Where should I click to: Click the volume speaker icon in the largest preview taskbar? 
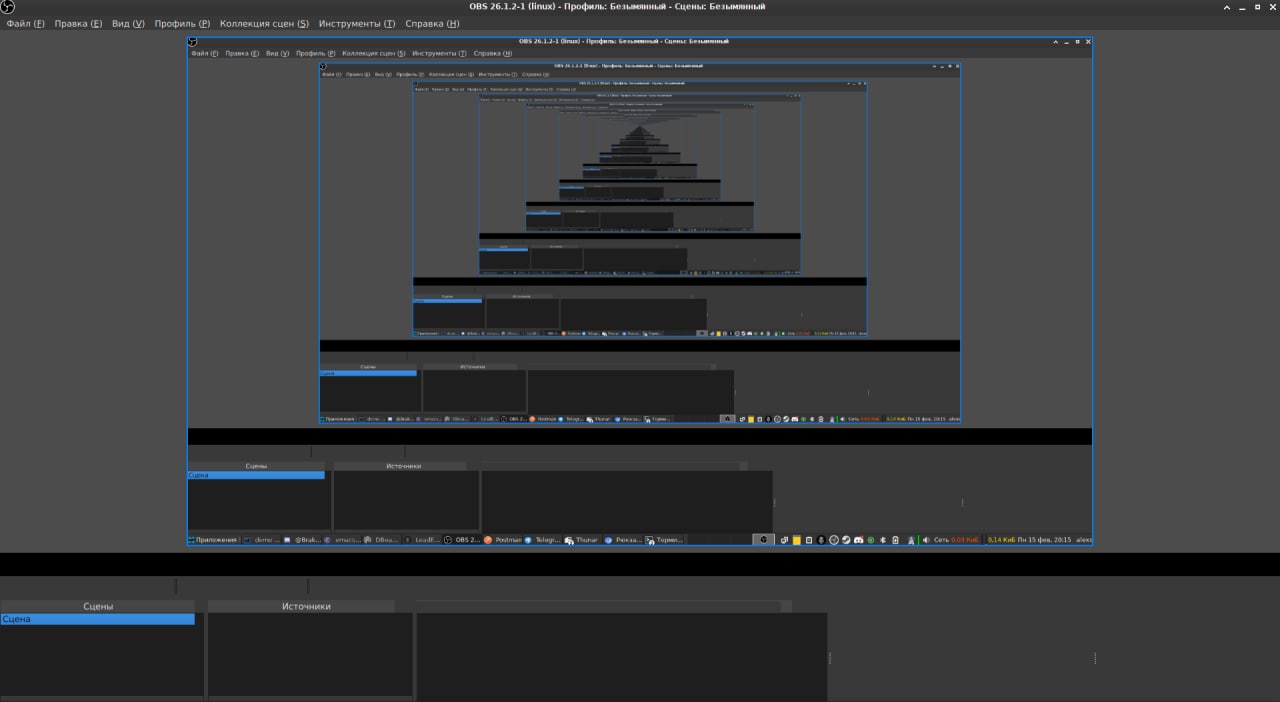click(x=926, y=540)
